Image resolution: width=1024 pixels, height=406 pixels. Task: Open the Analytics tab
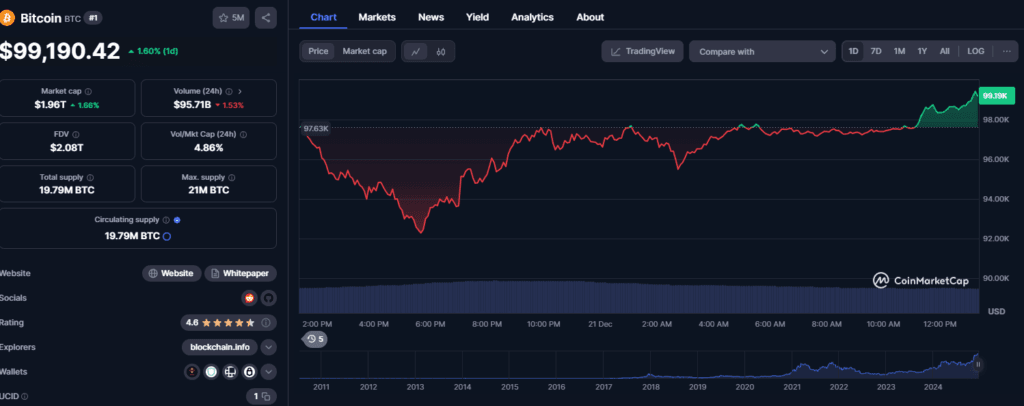(532, 18)
